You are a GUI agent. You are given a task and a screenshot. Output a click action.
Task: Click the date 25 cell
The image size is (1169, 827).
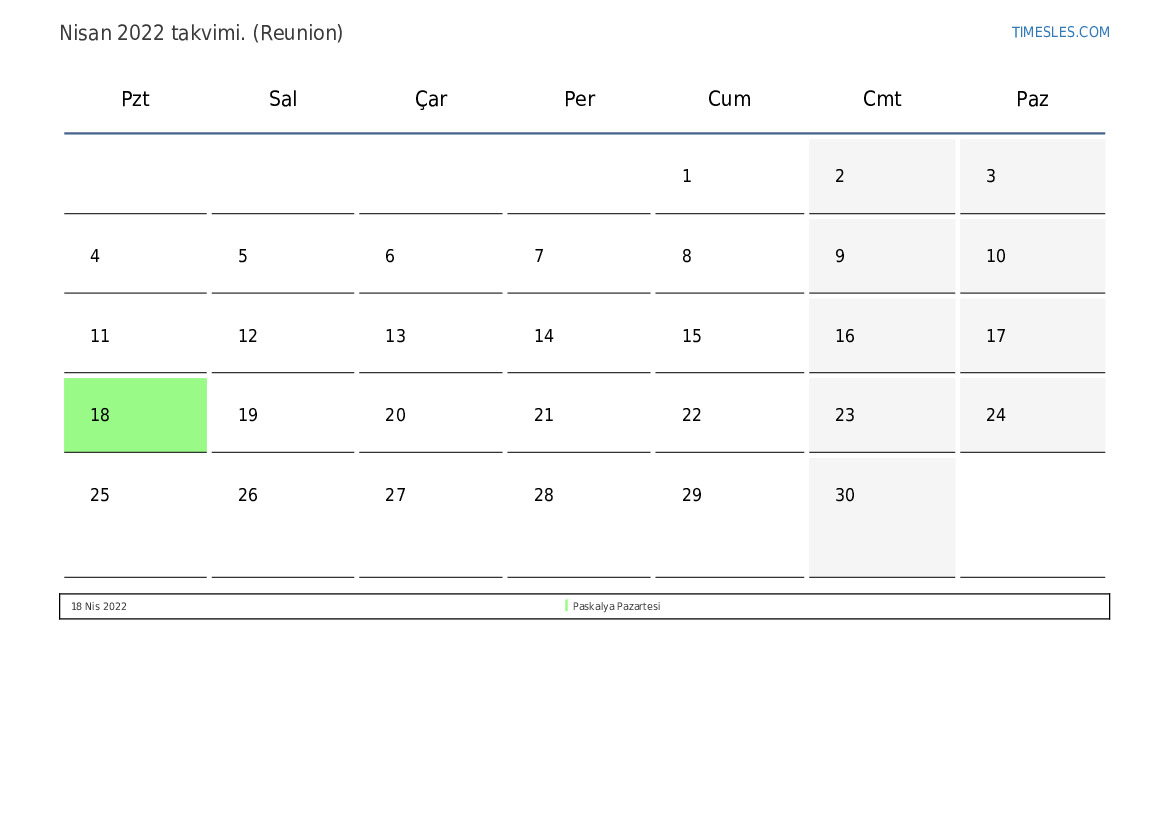click(135, 518)
